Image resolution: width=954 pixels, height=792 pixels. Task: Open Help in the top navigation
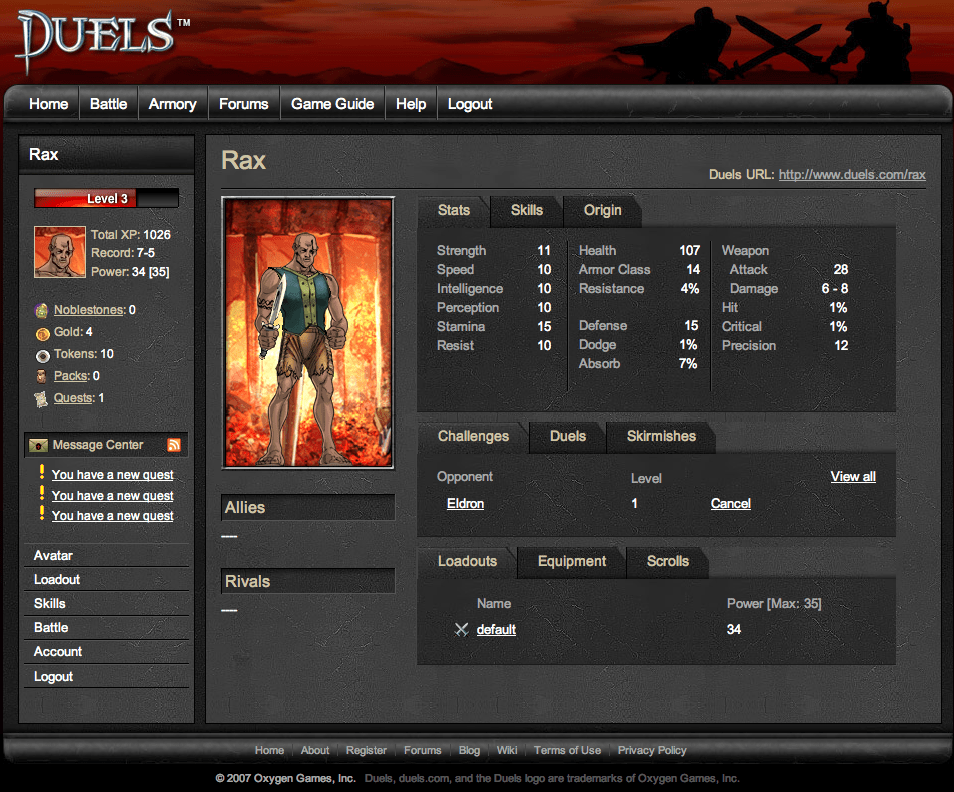[x=411, y=104]
